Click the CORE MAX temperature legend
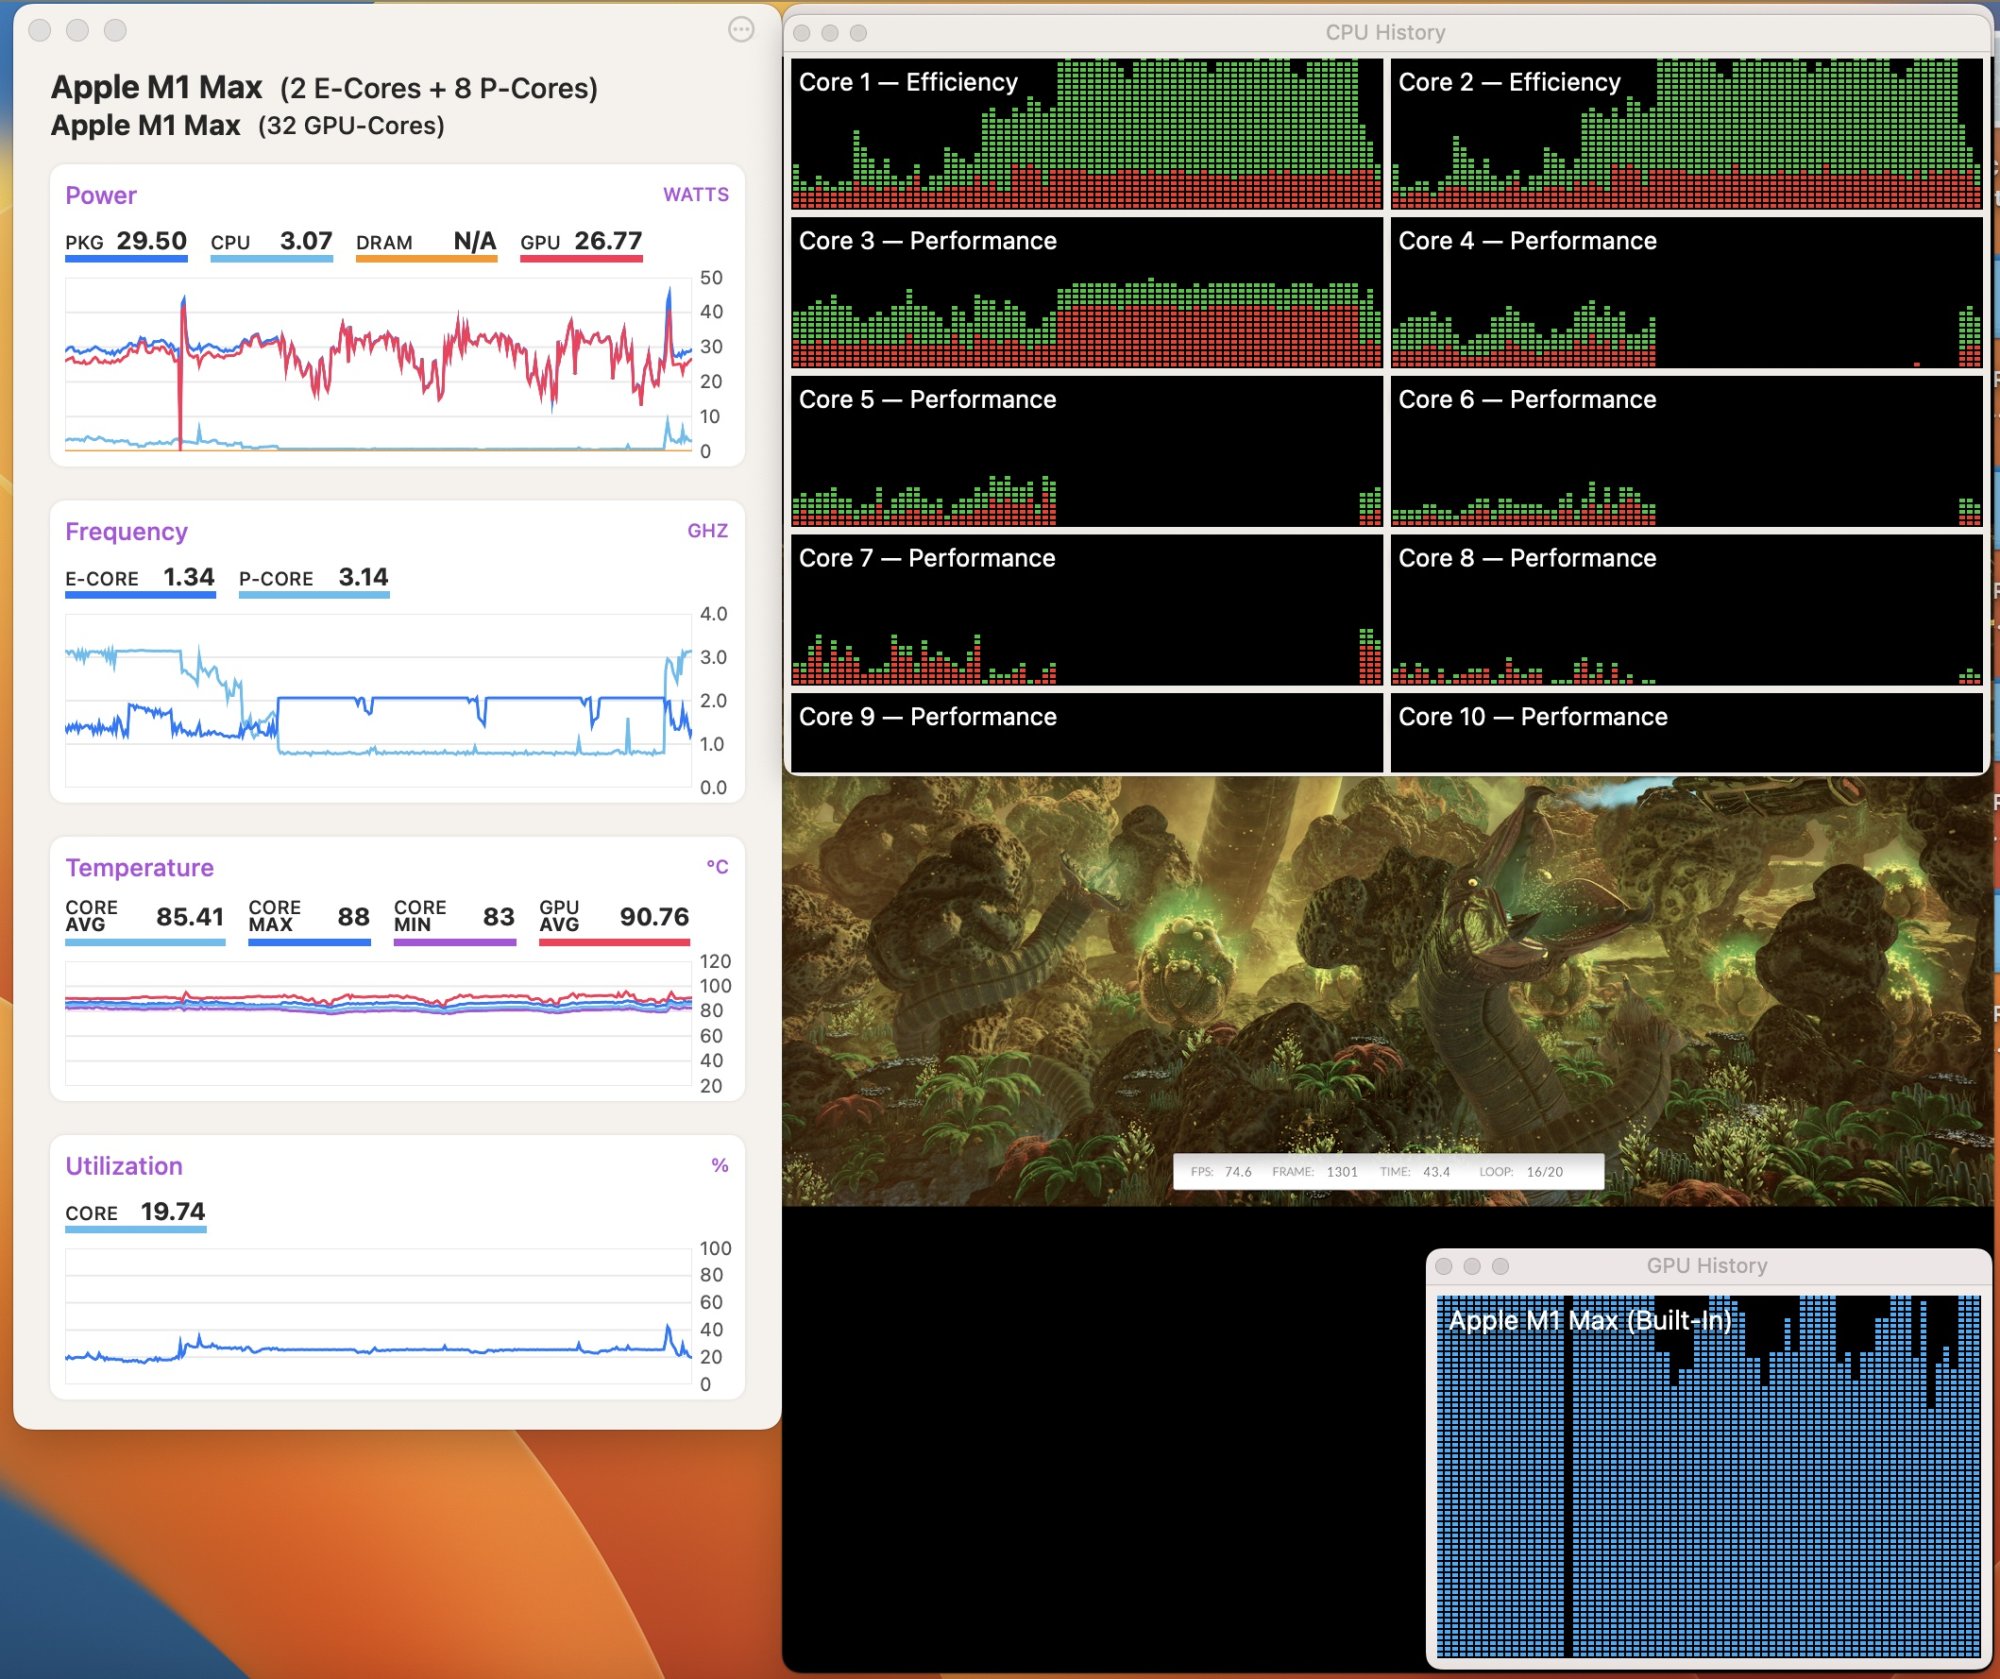 coord(309,917)
